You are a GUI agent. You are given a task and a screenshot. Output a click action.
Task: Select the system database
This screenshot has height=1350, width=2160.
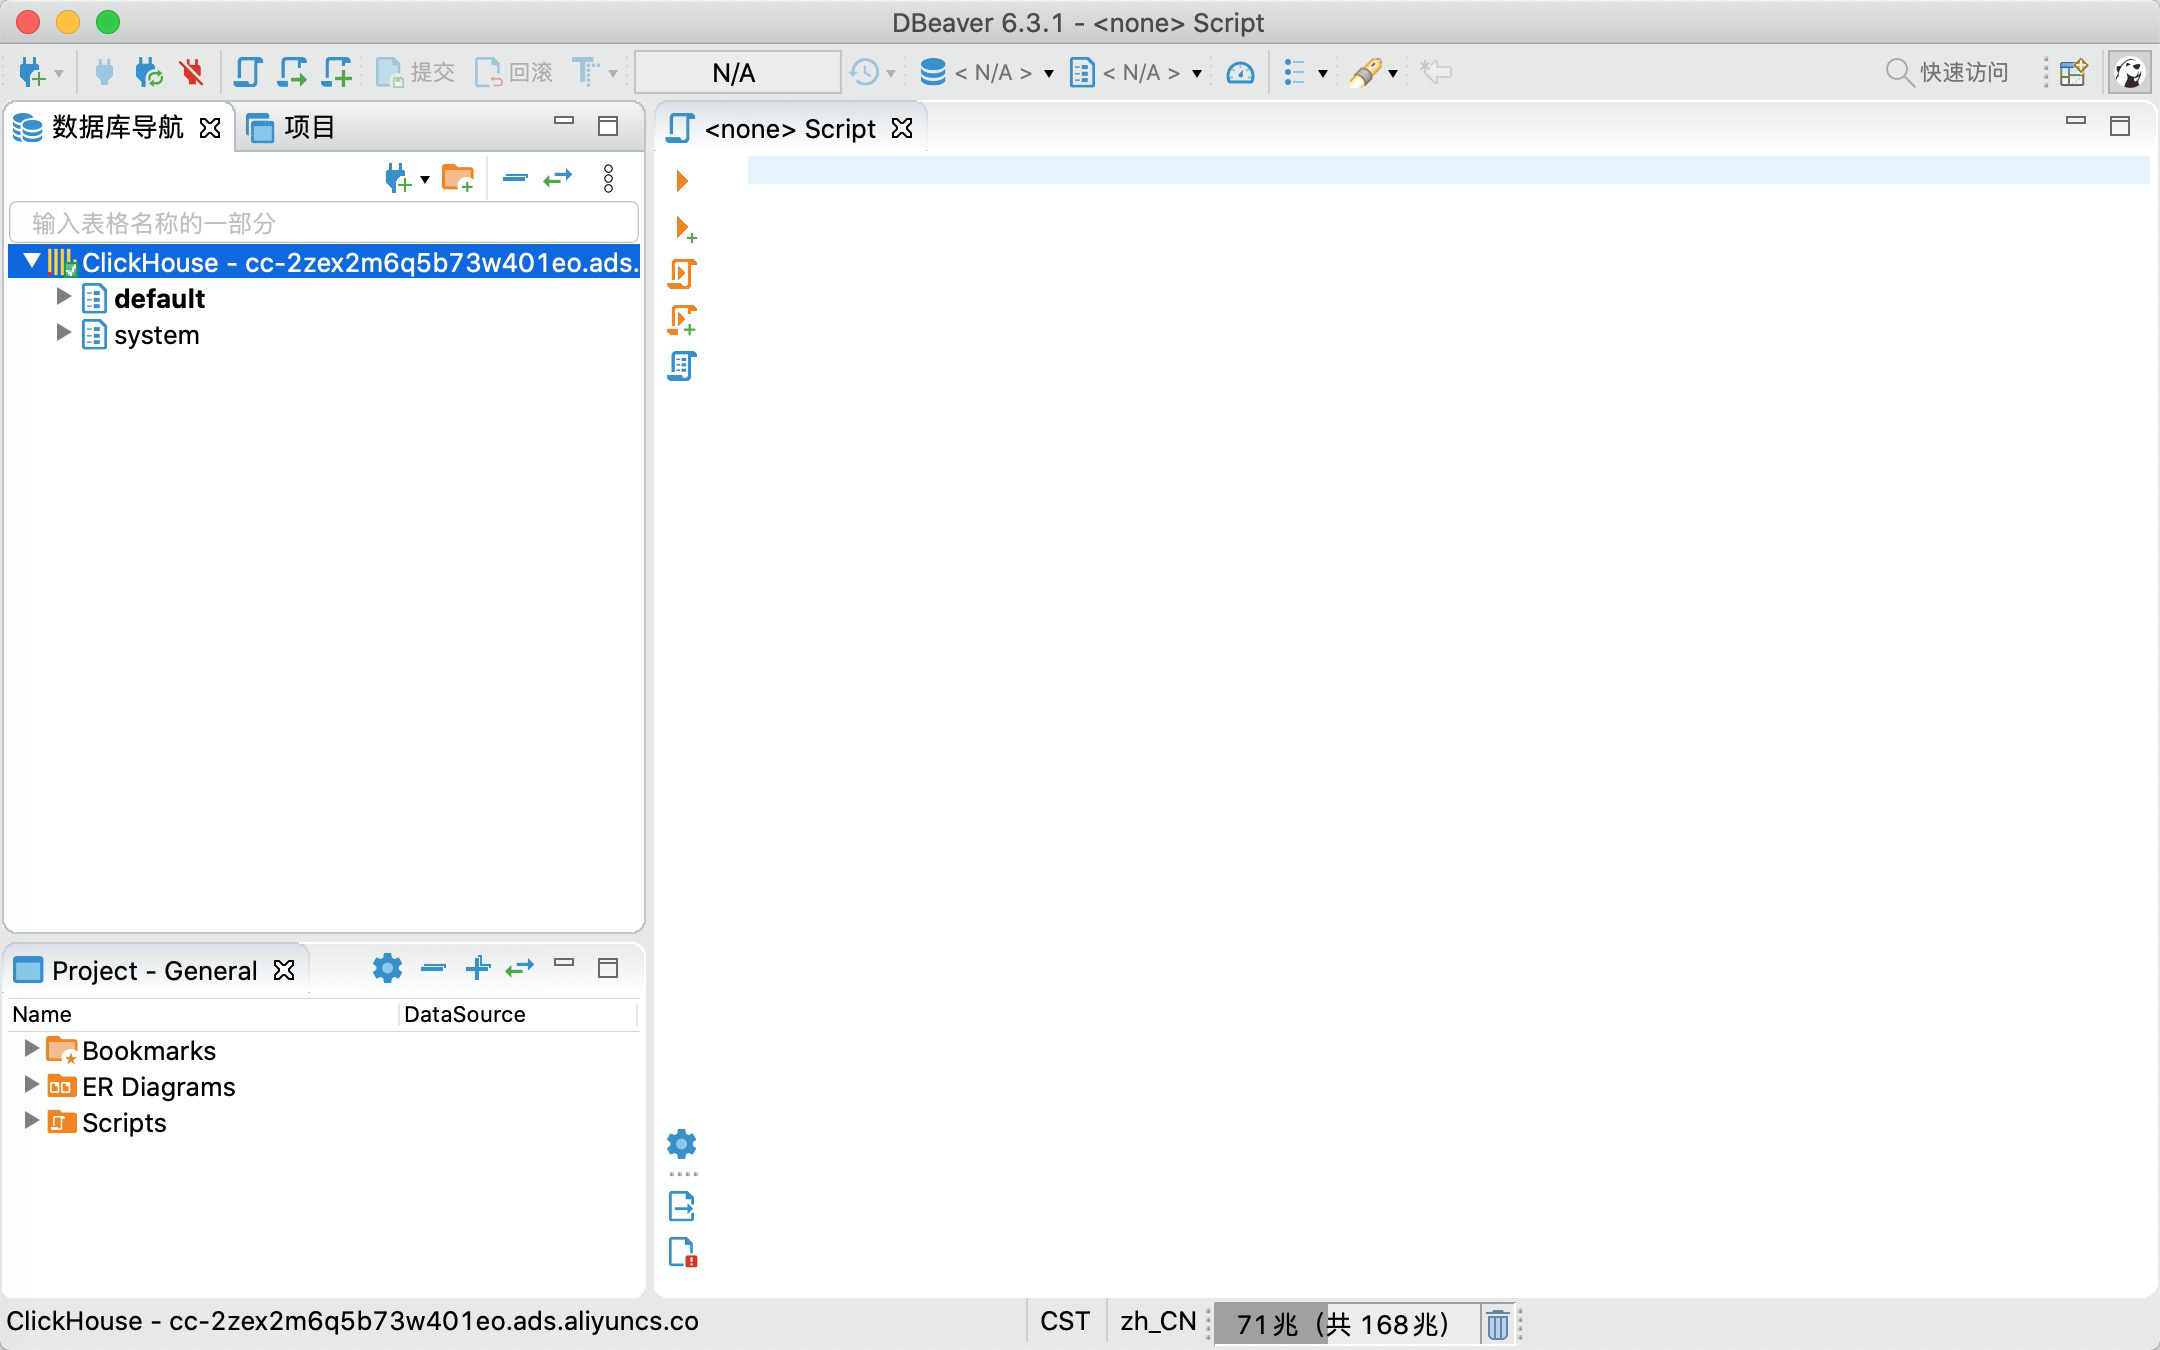(156, 334)
